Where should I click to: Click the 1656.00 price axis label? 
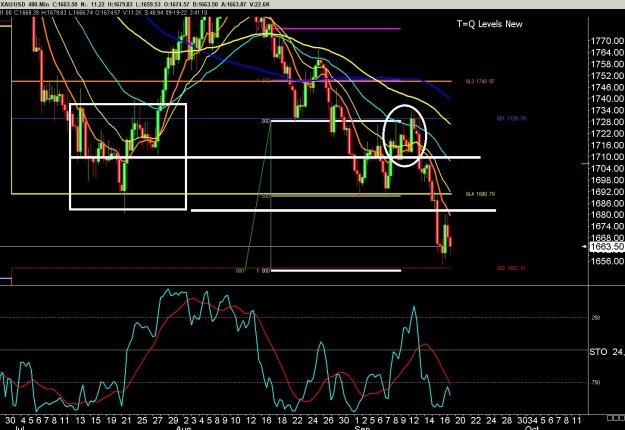607,261
